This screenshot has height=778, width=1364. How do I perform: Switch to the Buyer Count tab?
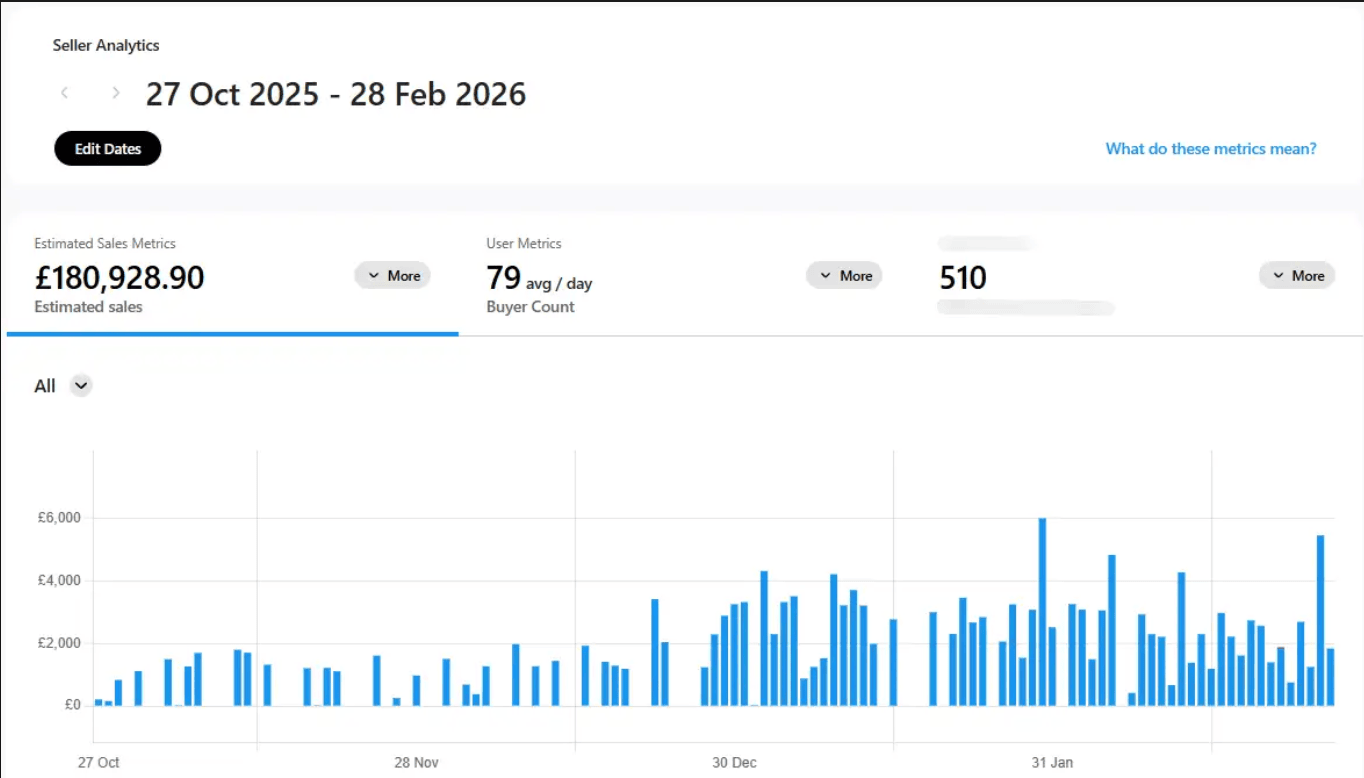click(x=685, y=278)
